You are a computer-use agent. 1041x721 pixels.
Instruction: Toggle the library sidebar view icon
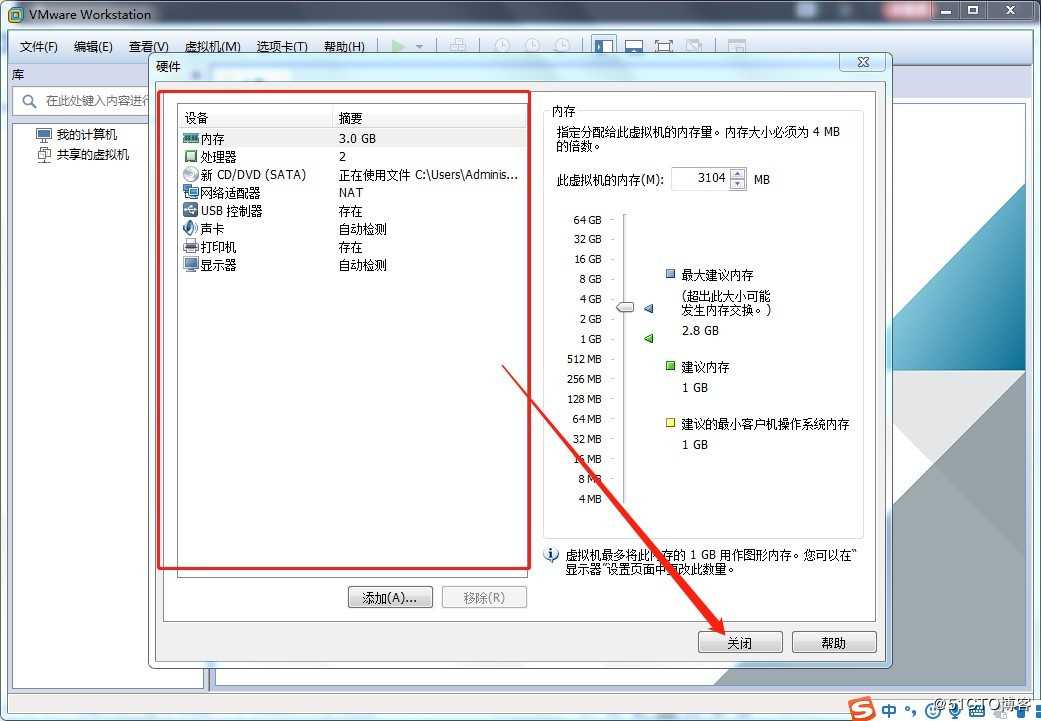(x=604, y=45)
